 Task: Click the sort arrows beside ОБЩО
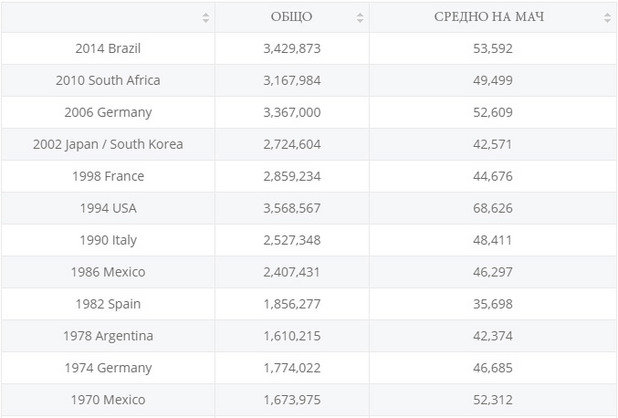[x=360, y=18]
